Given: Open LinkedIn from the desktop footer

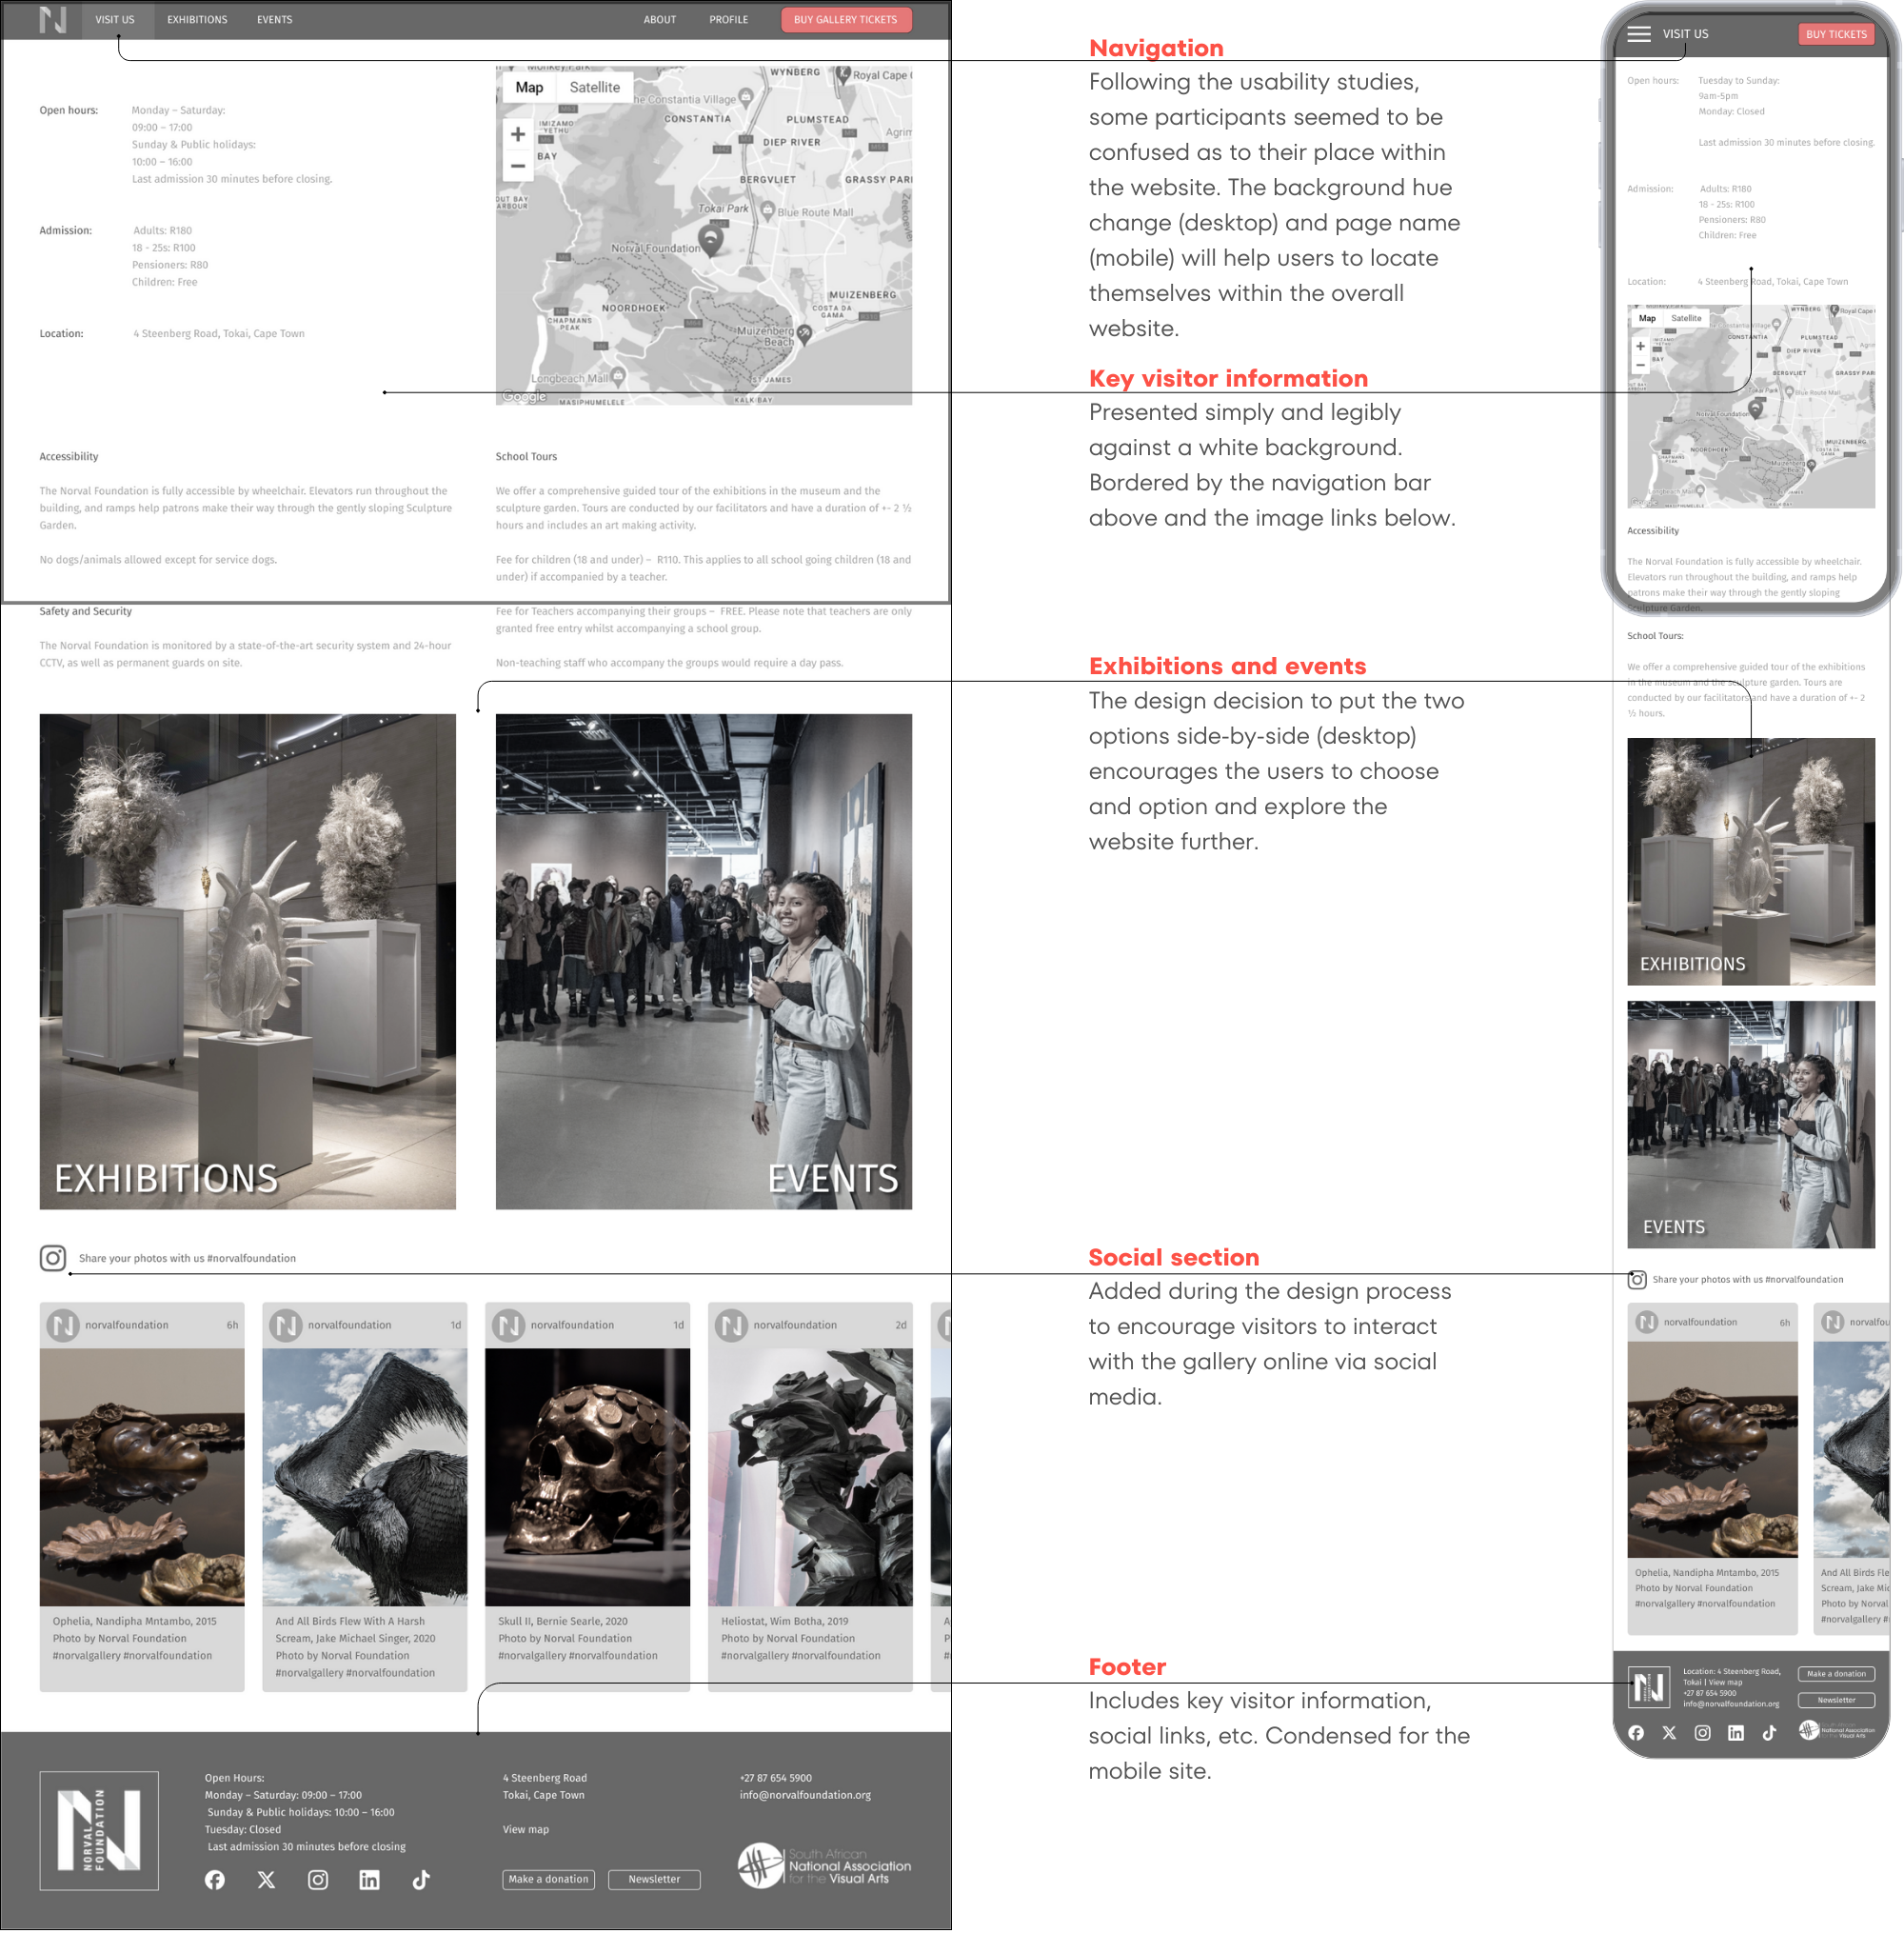Looking at the screenshot, I should pos(370,1880).
